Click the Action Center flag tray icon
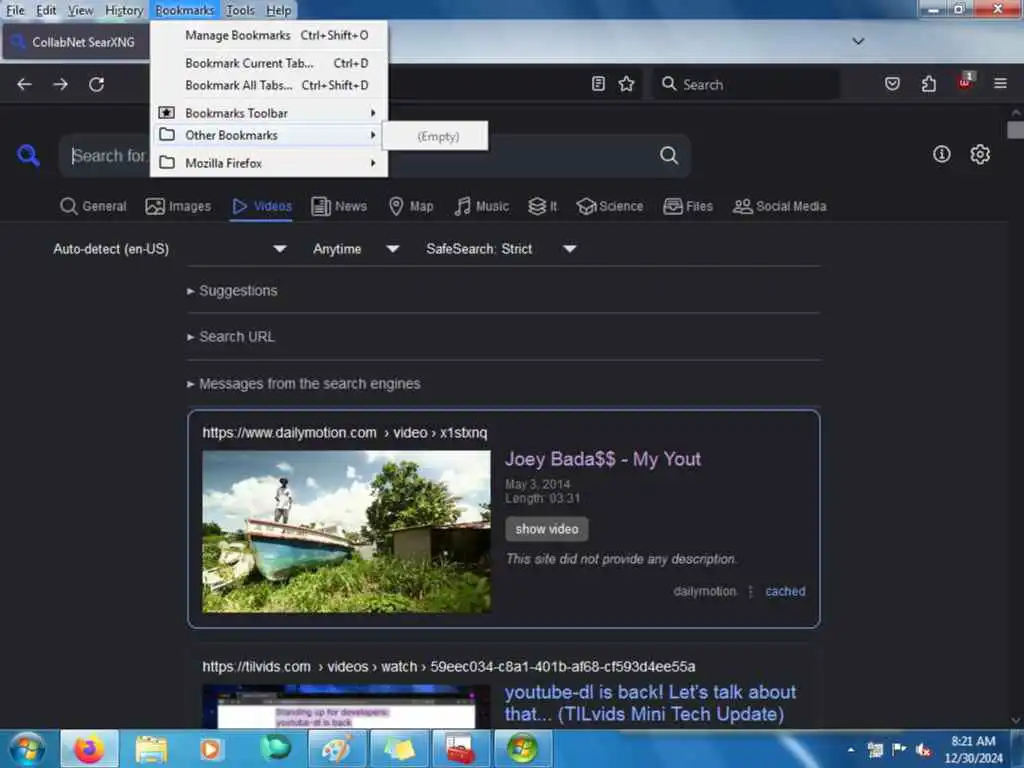 pyautogui.click(x=899, y=749)
